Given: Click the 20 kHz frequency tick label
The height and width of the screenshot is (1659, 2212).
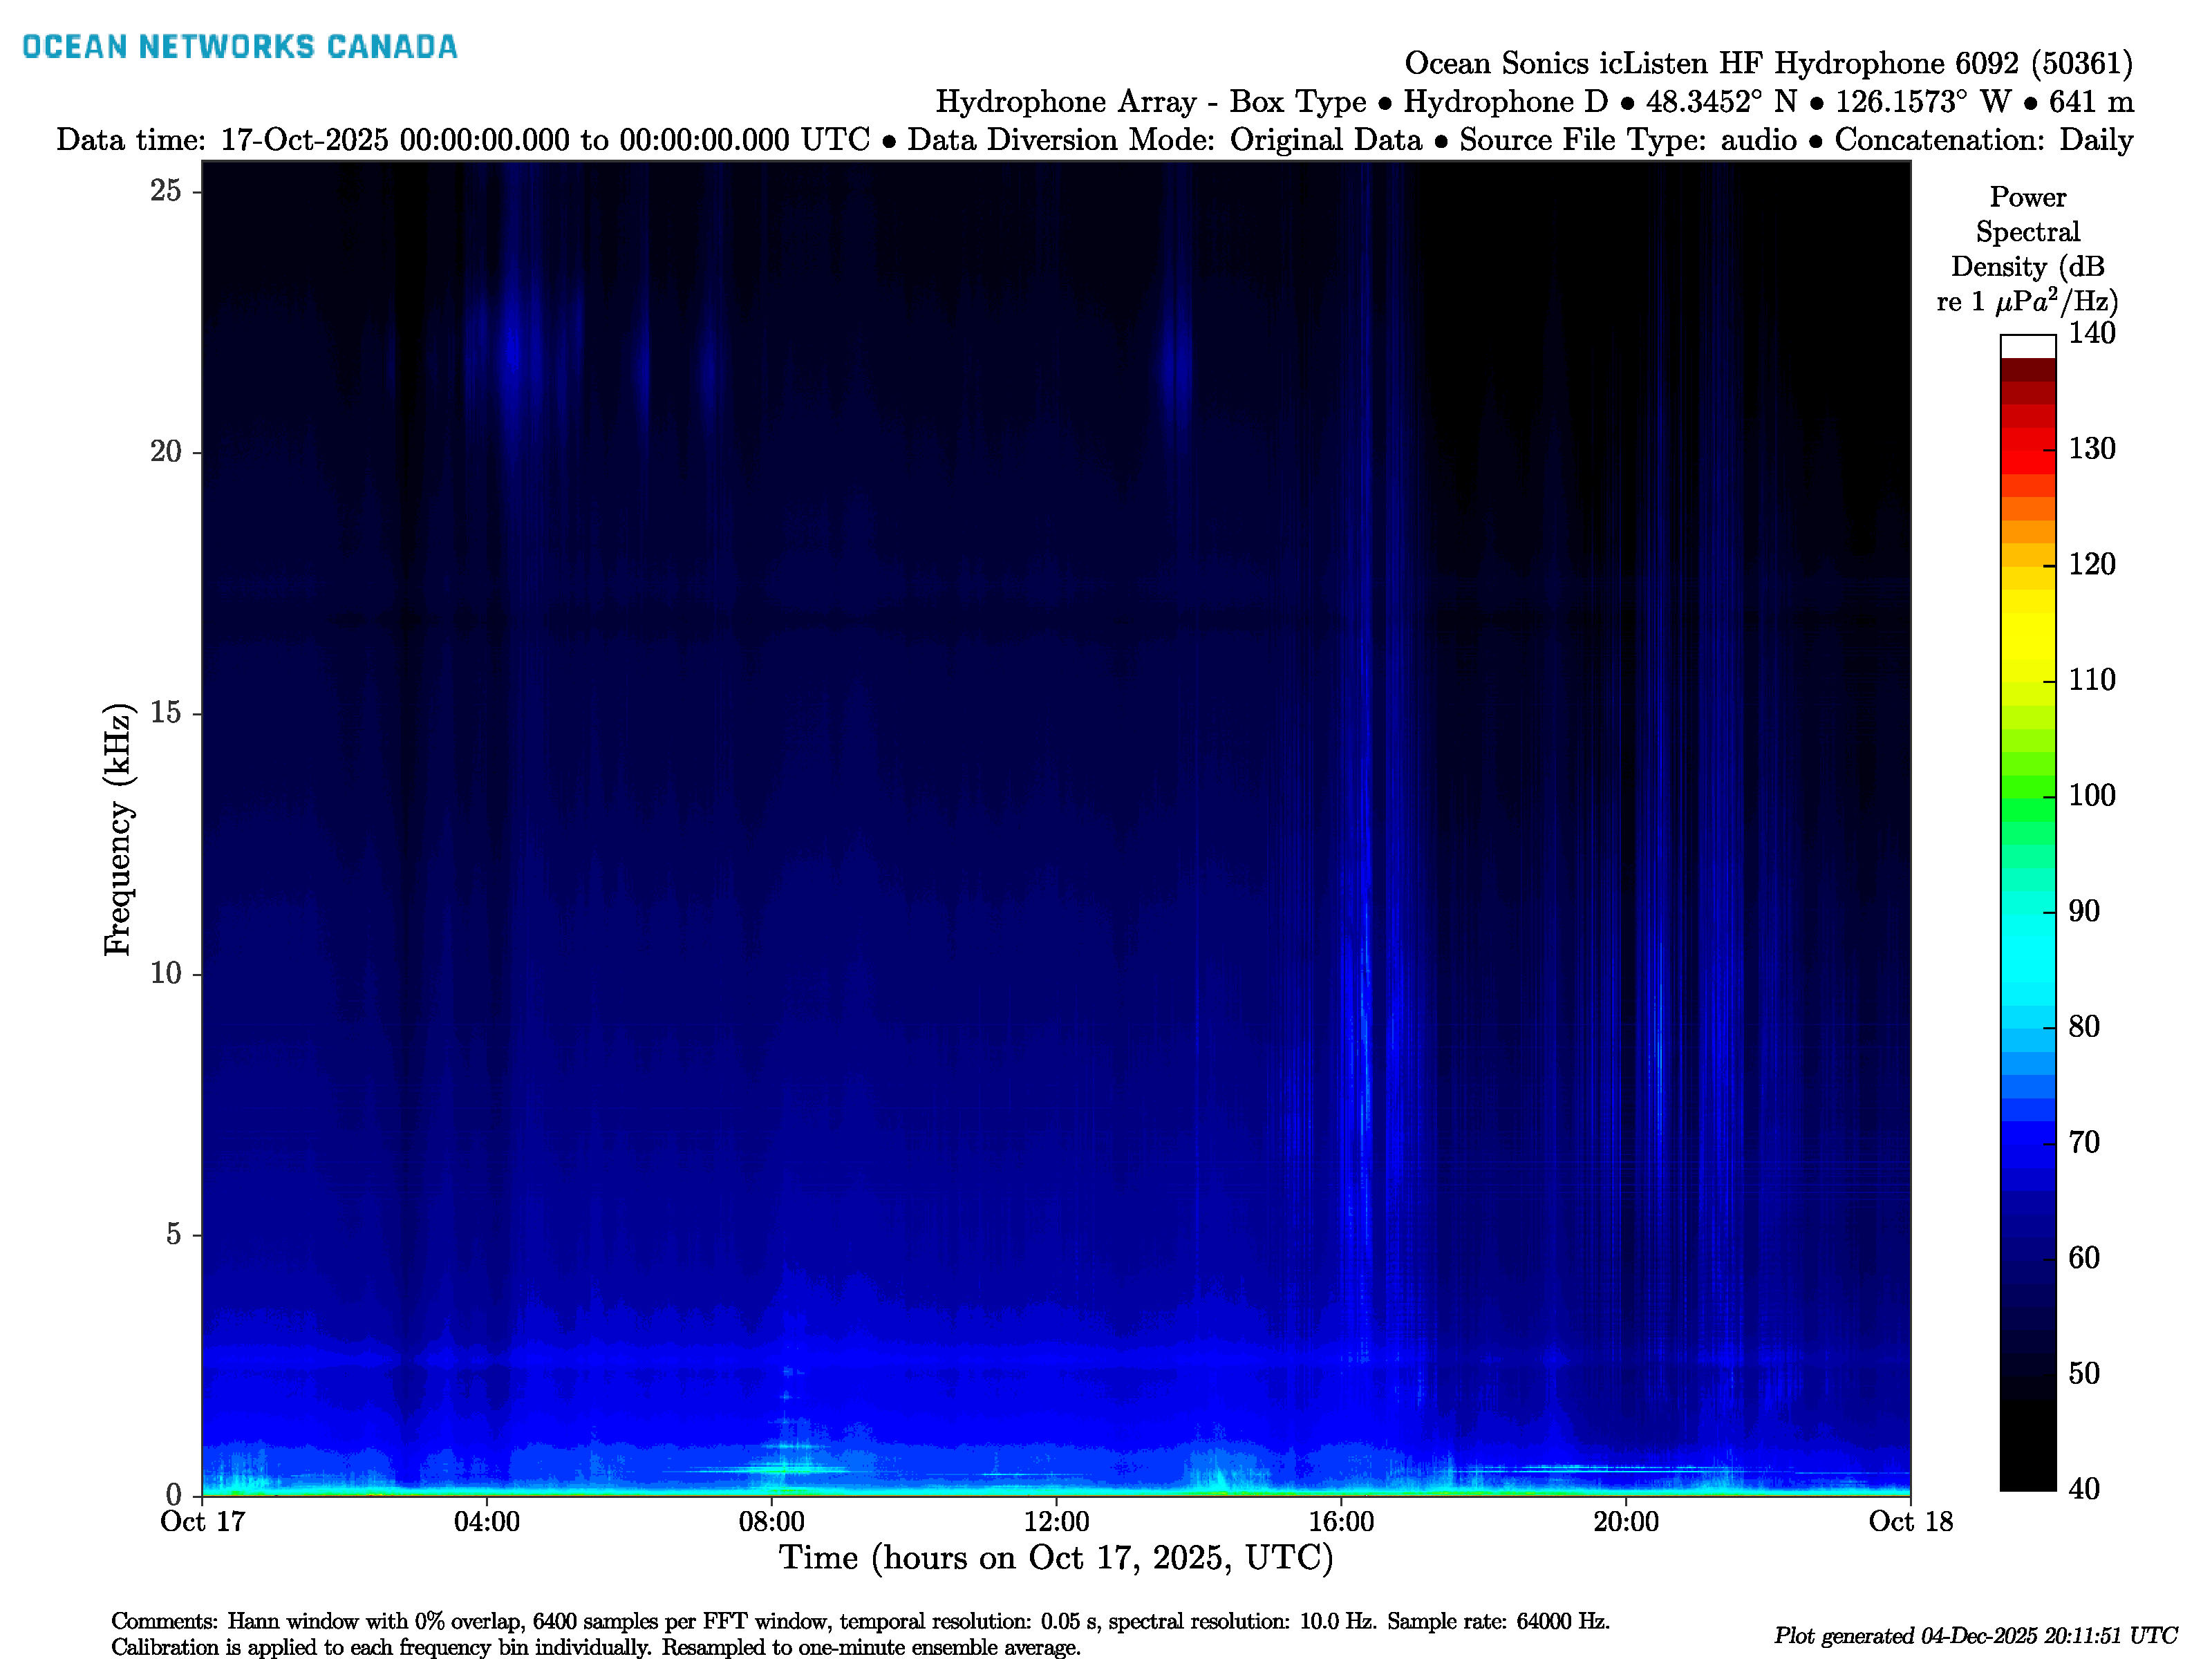Looking at the screenshot, I should 166,452.
